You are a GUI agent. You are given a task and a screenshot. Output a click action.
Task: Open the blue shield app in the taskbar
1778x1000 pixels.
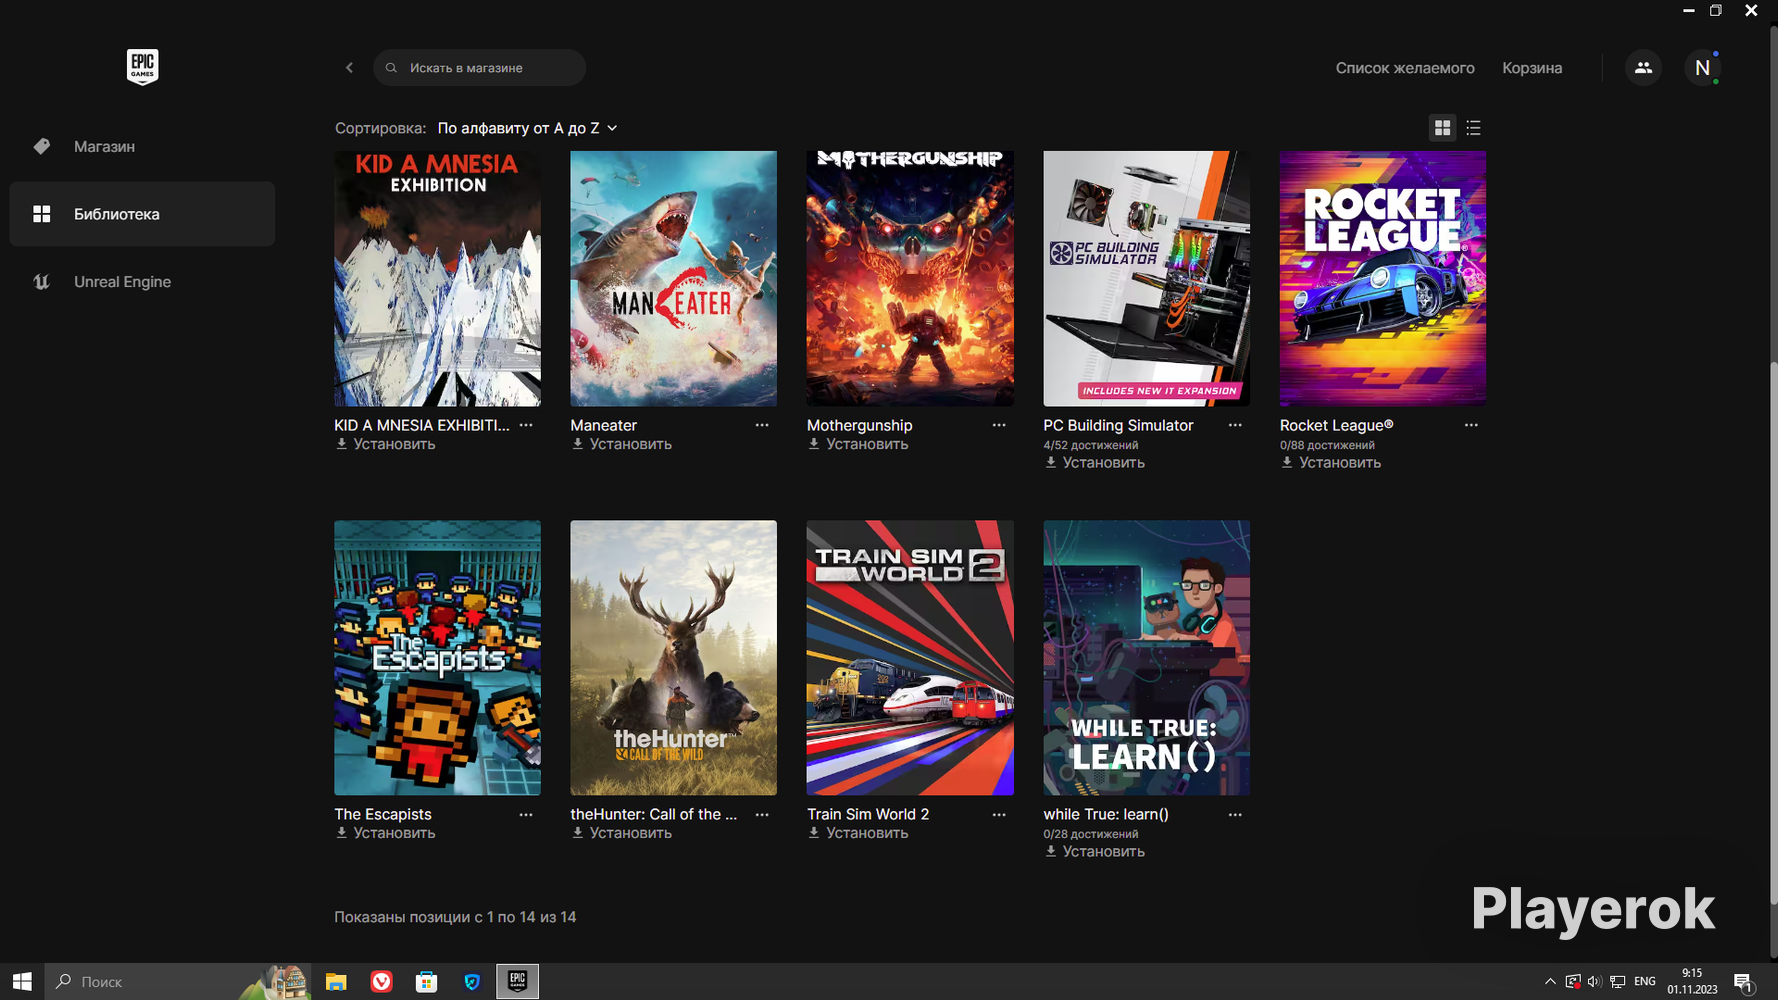click(472, 982)
